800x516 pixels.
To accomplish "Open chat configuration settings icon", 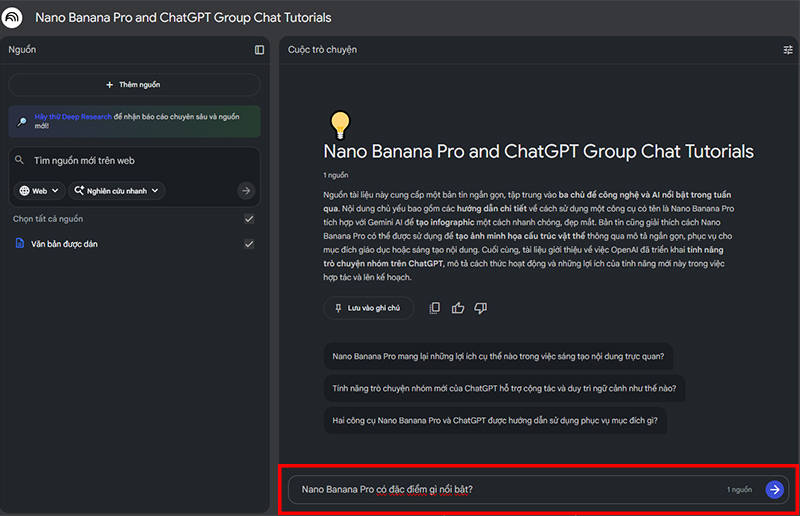I will pyautogui.click(x=787, y=49).
